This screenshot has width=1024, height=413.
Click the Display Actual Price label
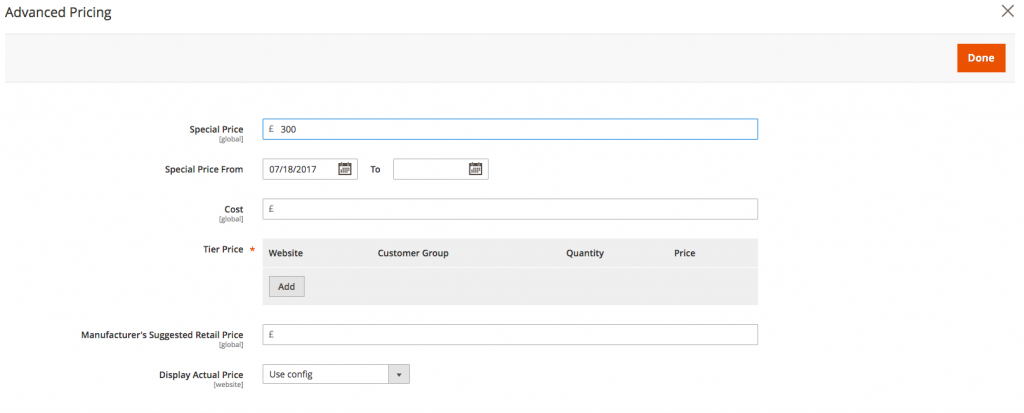click(201, 375)
